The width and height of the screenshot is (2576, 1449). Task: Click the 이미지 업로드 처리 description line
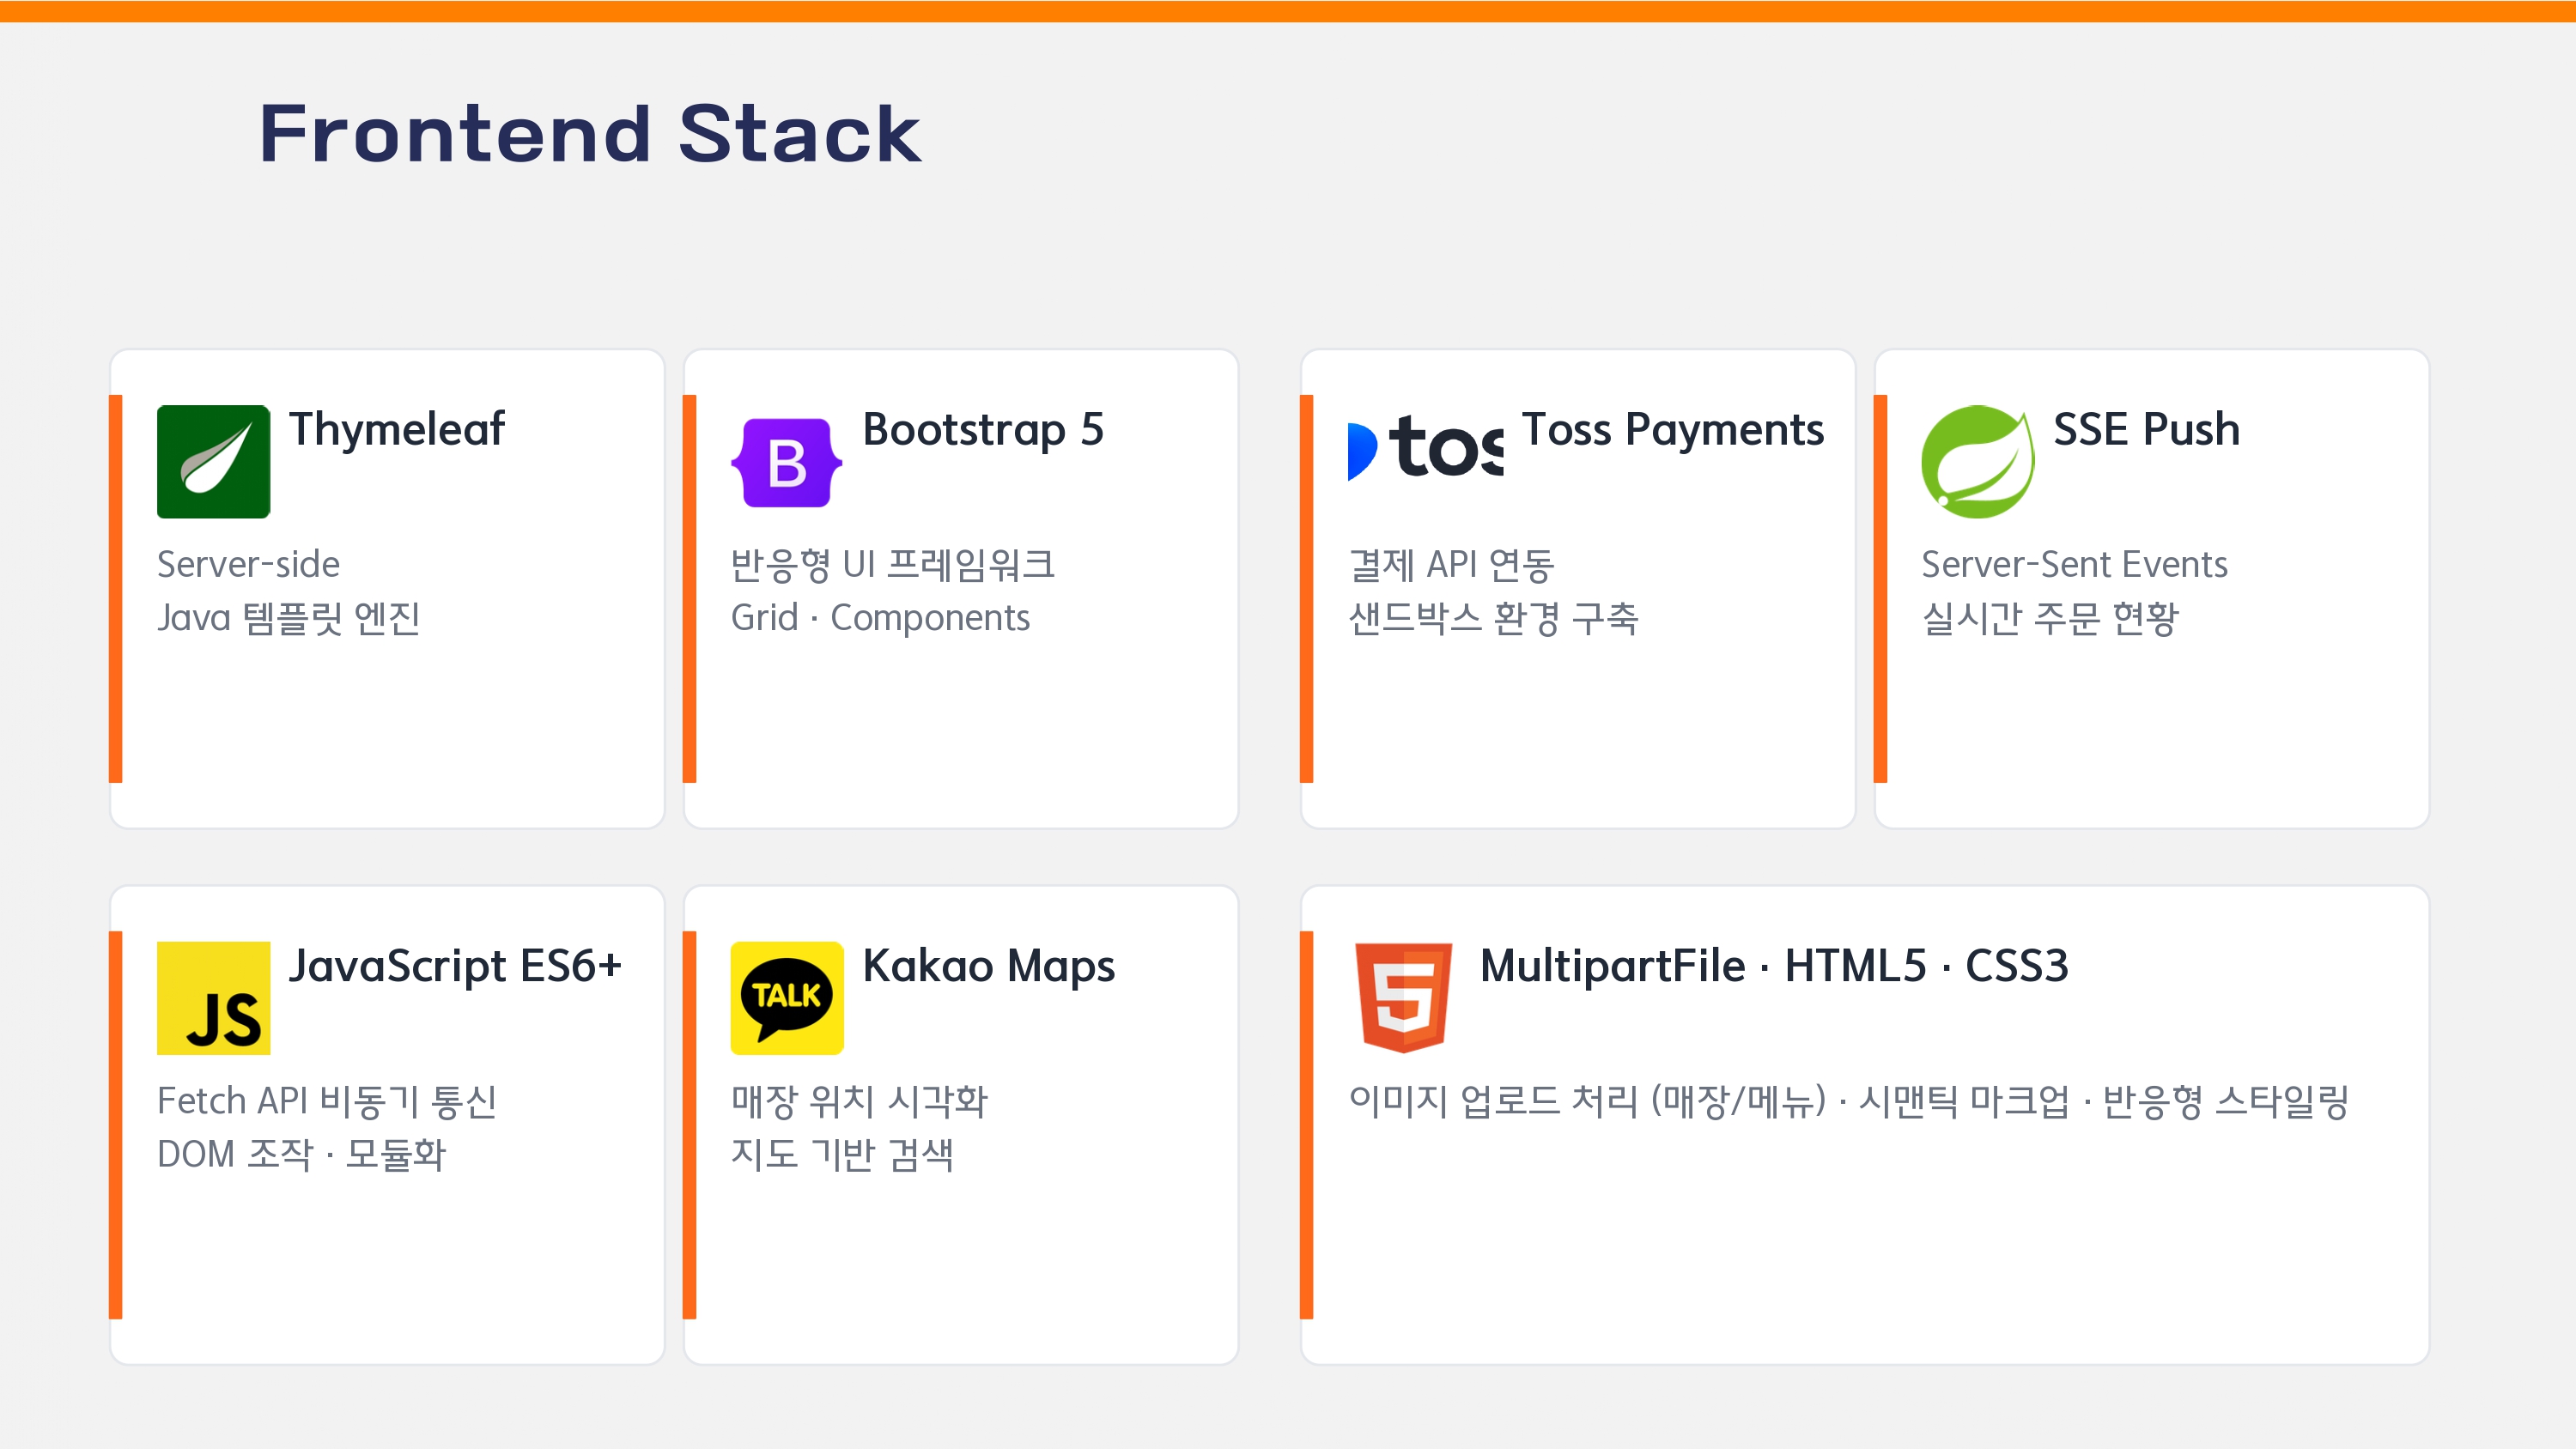click(1848, 1101)
